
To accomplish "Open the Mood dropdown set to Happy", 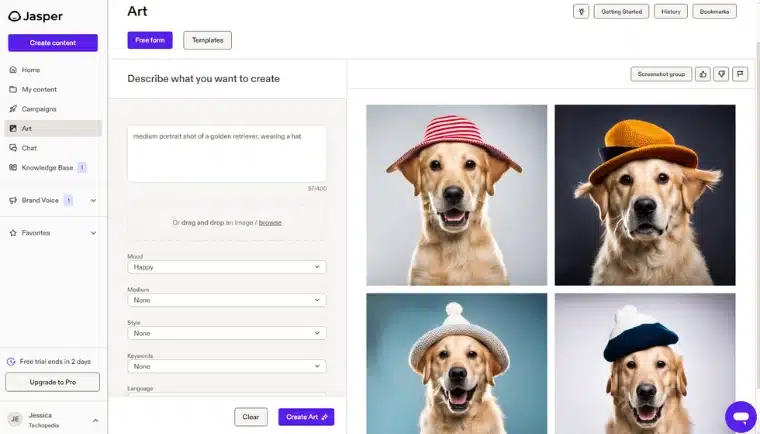I will click(227, 267).
